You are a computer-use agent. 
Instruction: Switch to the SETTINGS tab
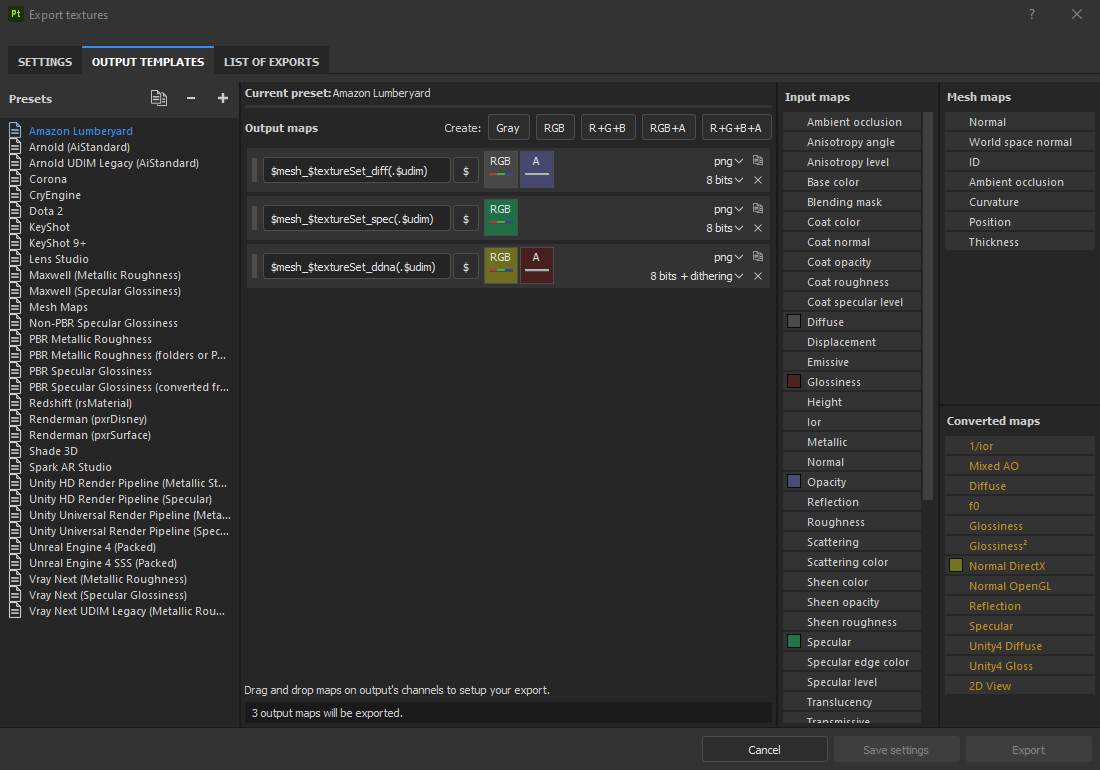45,62
